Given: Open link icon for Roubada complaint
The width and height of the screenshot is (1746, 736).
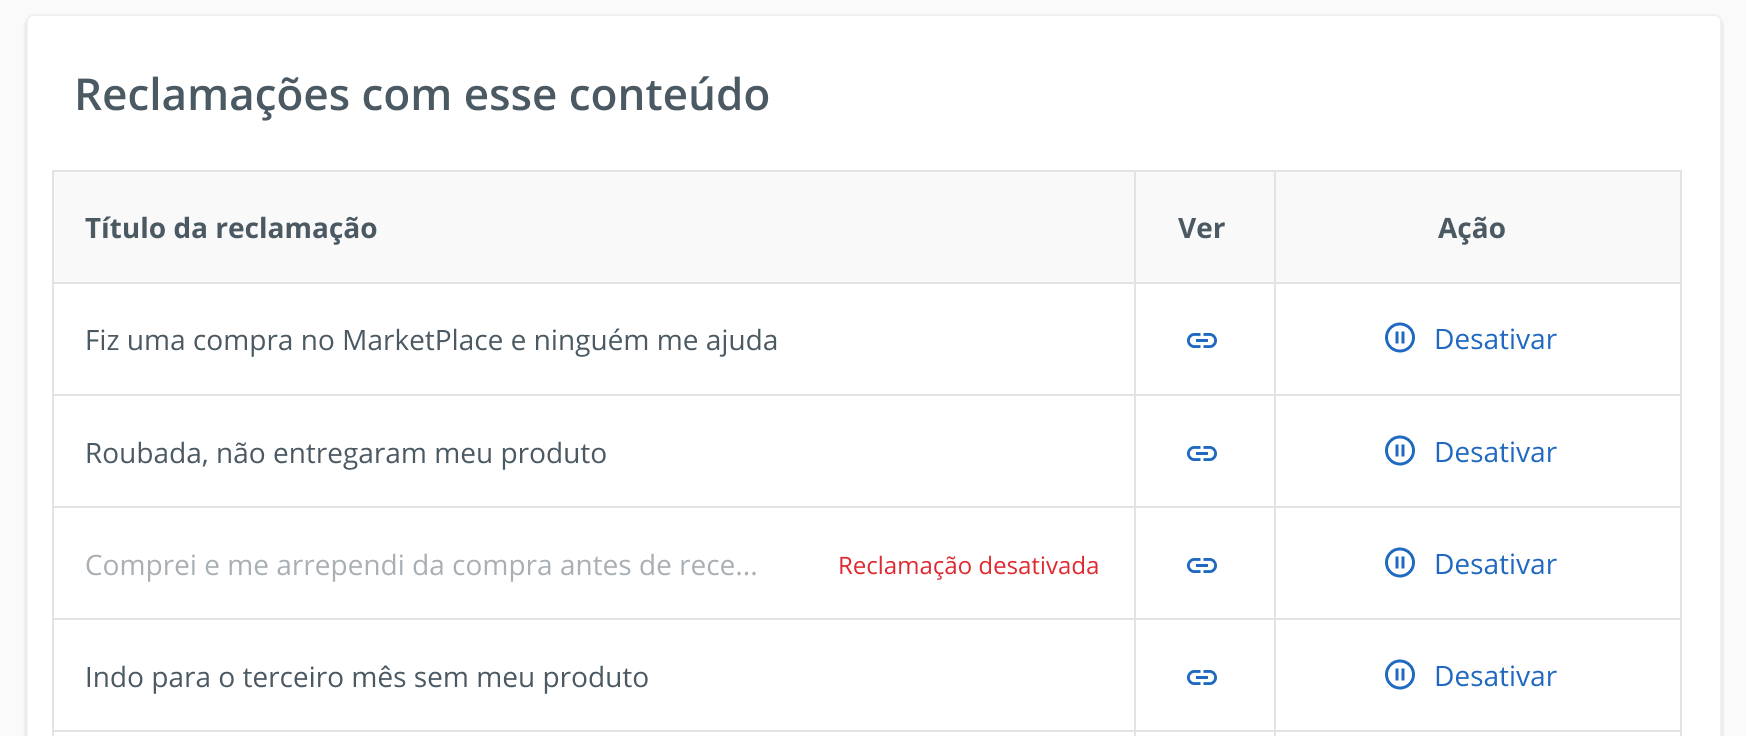Looking at the screenshot, I should [x=1201, y=453].
